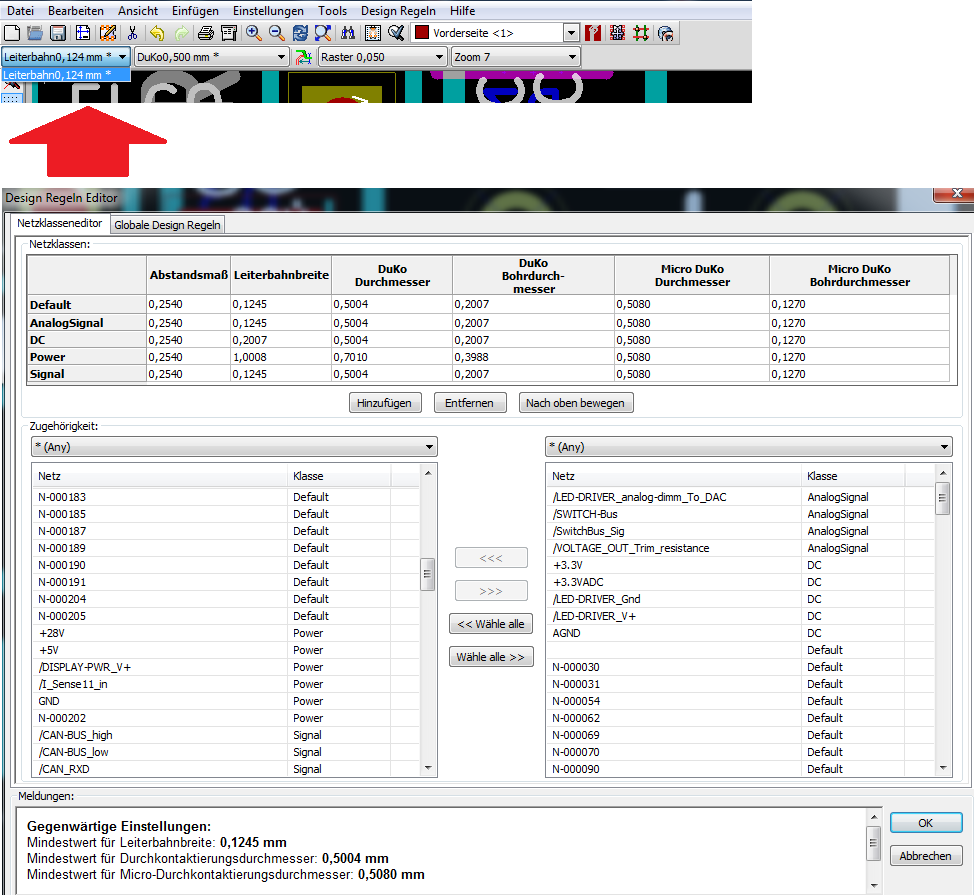The height and width of the screenshot is (895, 974).
Task: Select the AnalogSignal net class row header
Action: click(86, 322)
